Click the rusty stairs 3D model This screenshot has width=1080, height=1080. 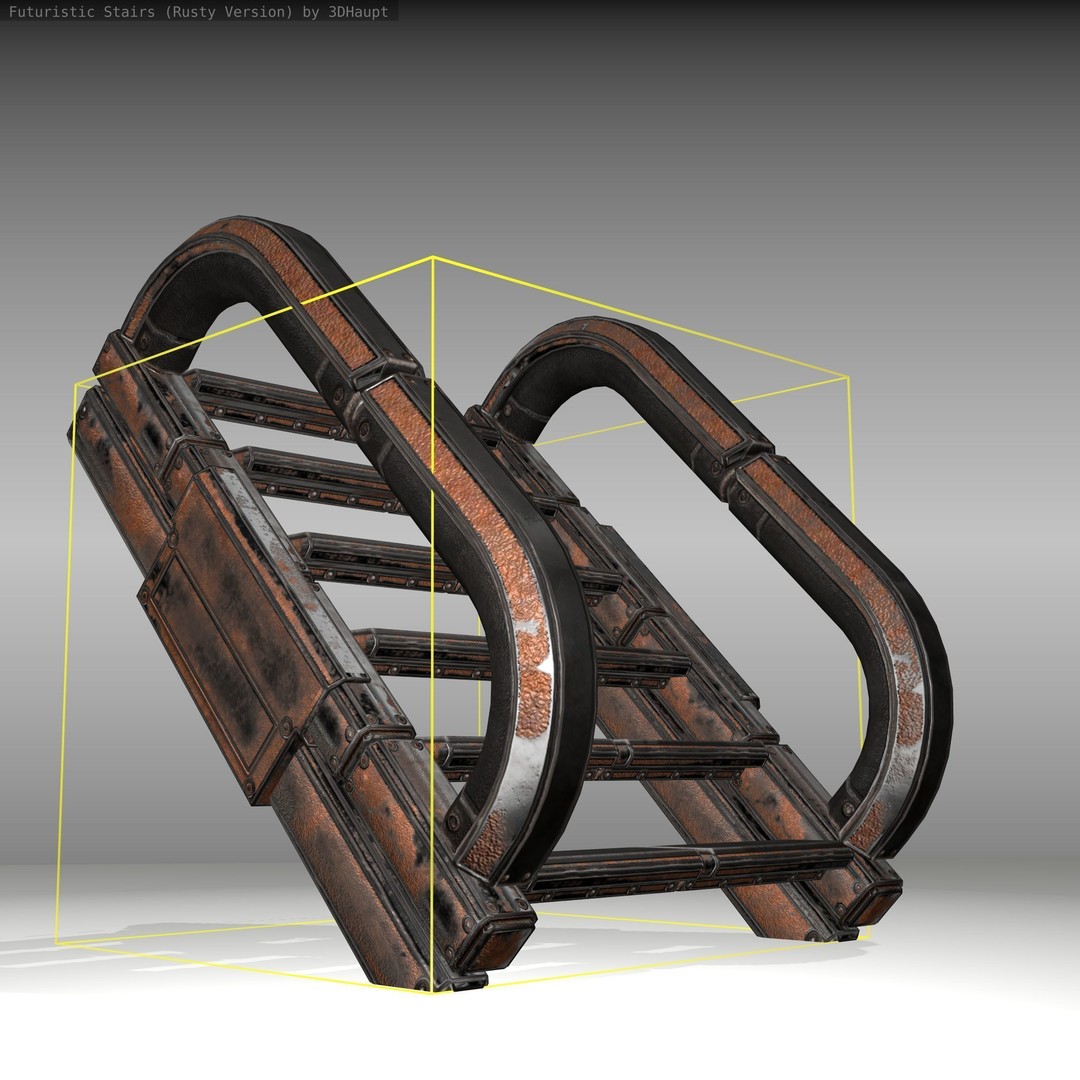click(510, 604)
